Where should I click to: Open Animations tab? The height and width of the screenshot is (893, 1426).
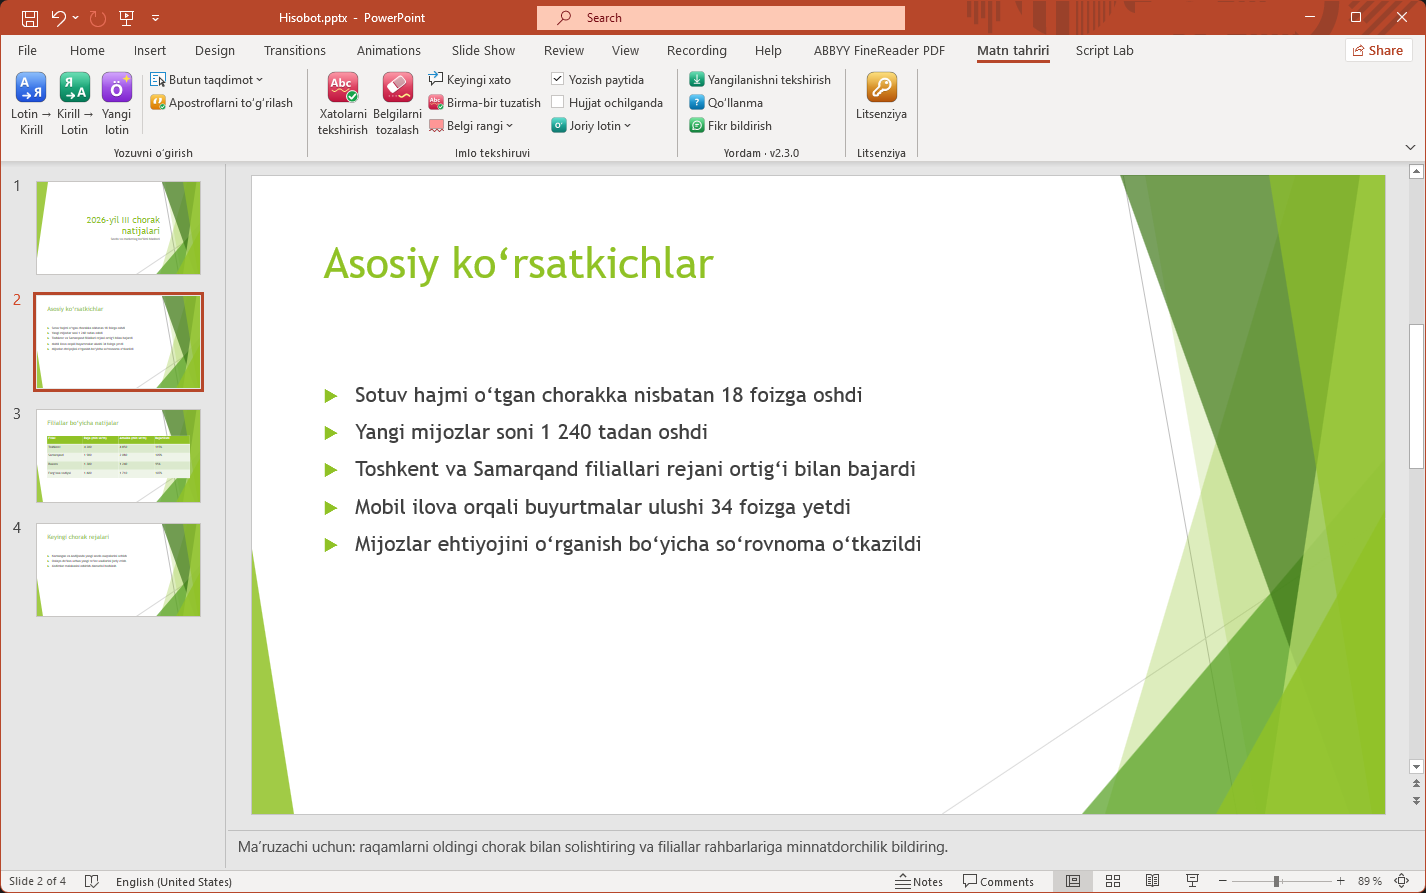[389, 50]
